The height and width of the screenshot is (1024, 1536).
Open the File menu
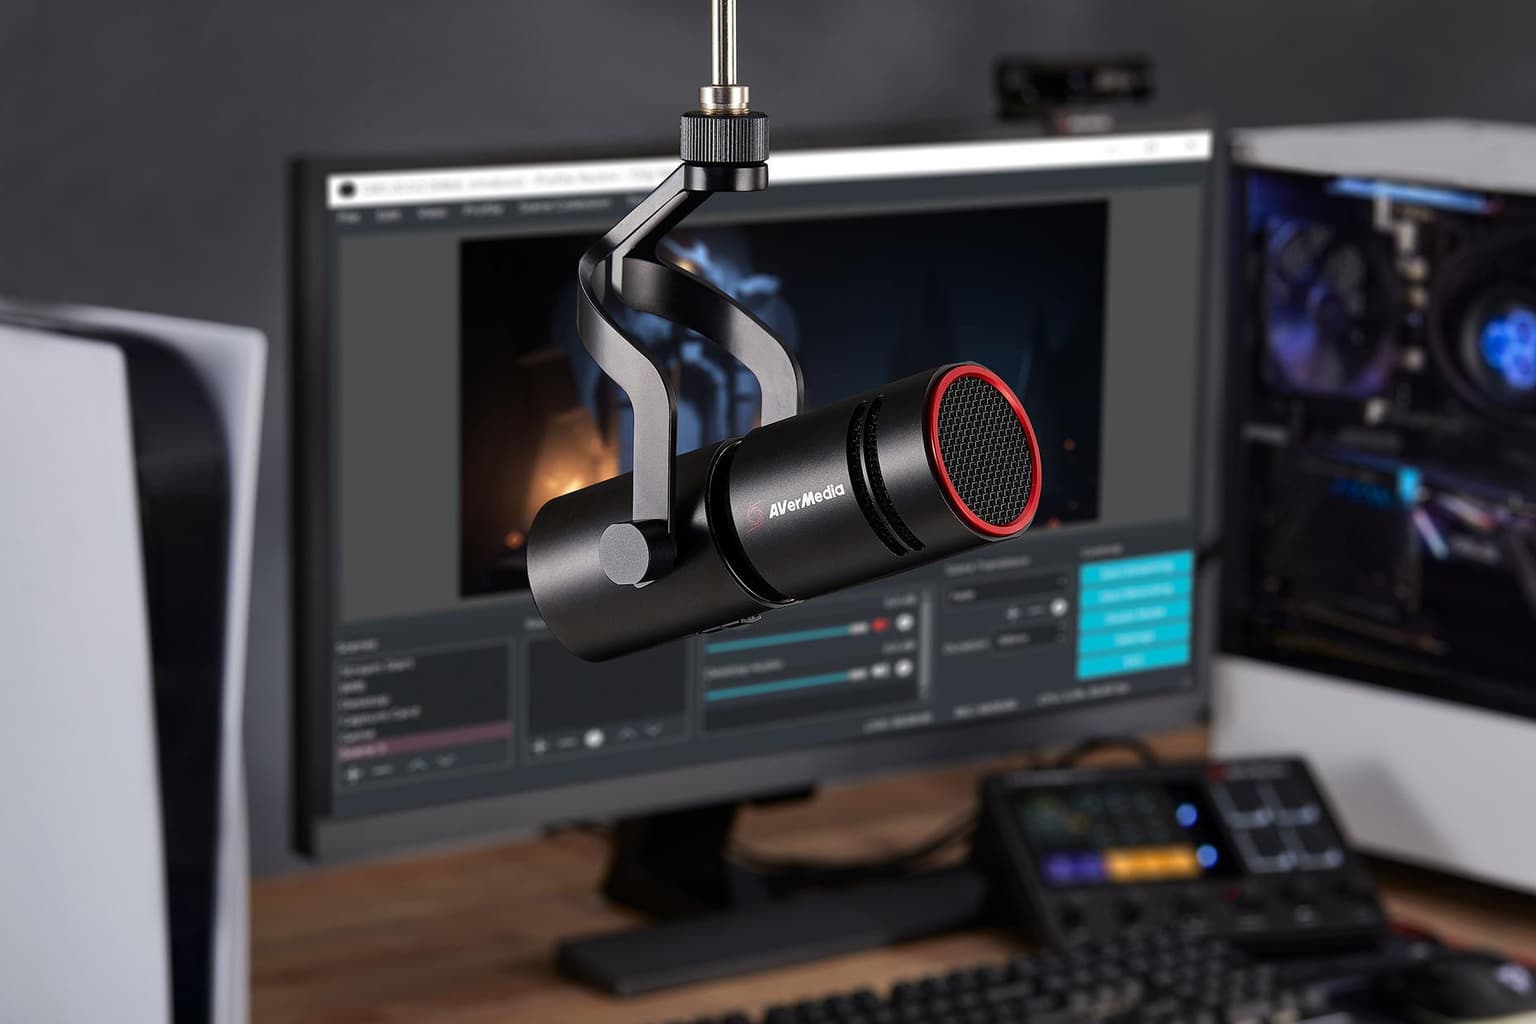pos(349,215)
